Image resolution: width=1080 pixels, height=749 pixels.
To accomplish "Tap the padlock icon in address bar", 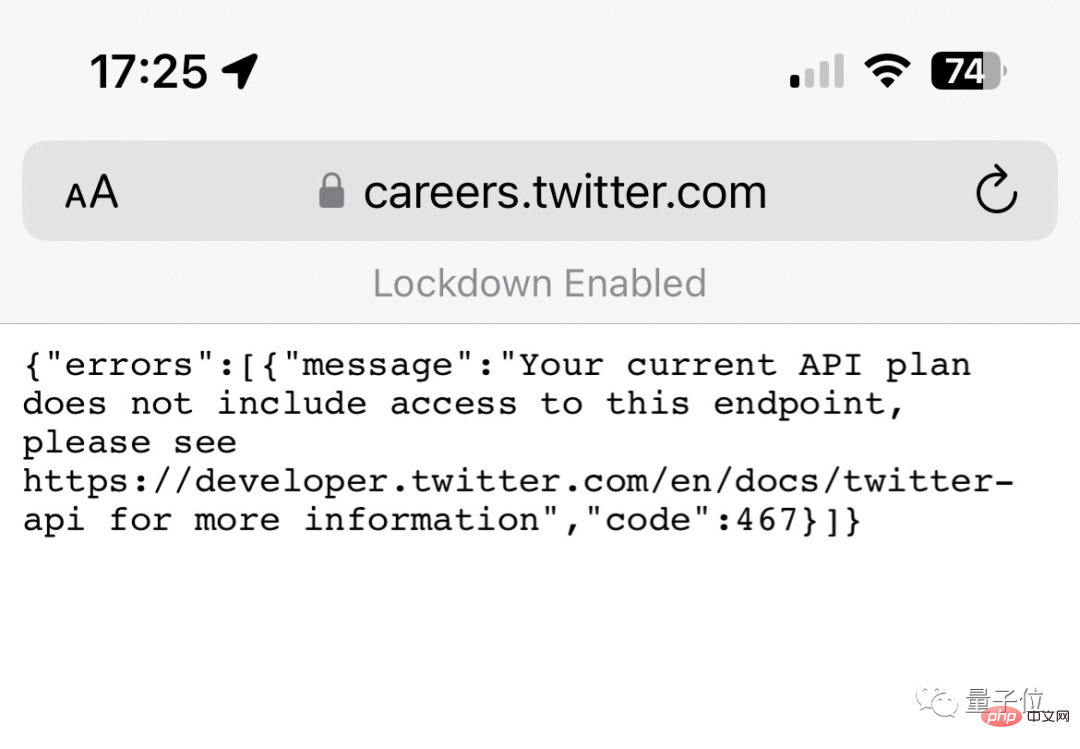I will (x=331, y=190).
